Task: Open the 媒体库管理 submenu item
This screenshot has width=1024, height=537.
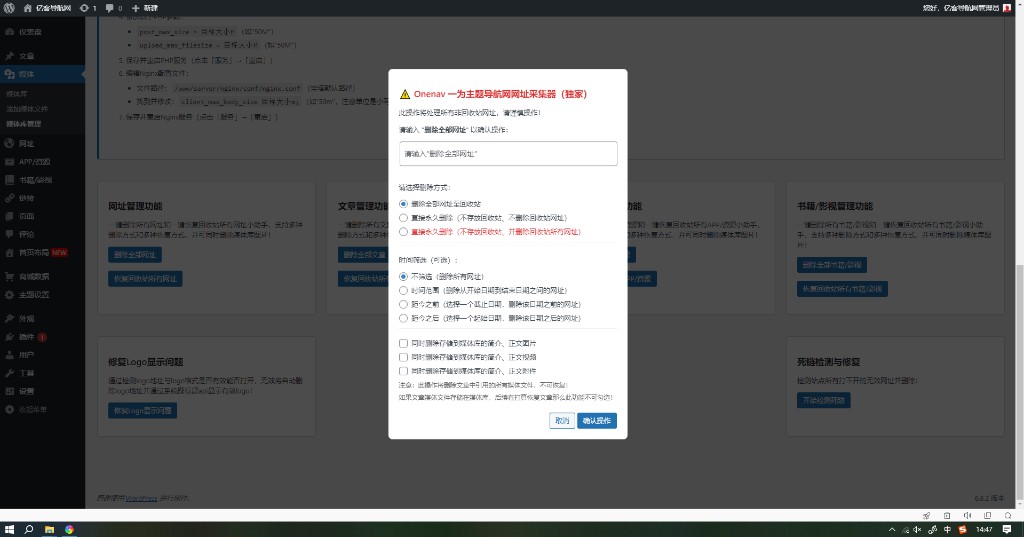Action: 24,123
